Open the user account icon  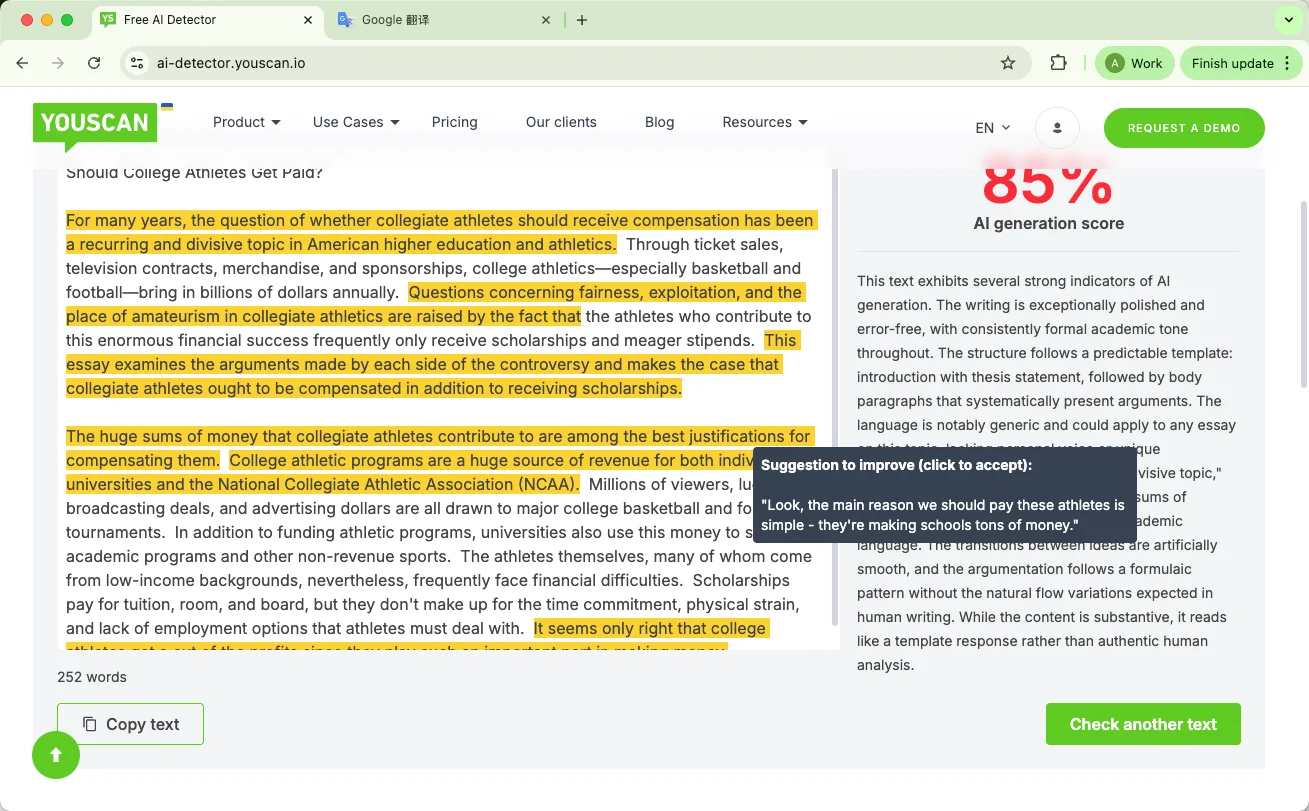1057,128
